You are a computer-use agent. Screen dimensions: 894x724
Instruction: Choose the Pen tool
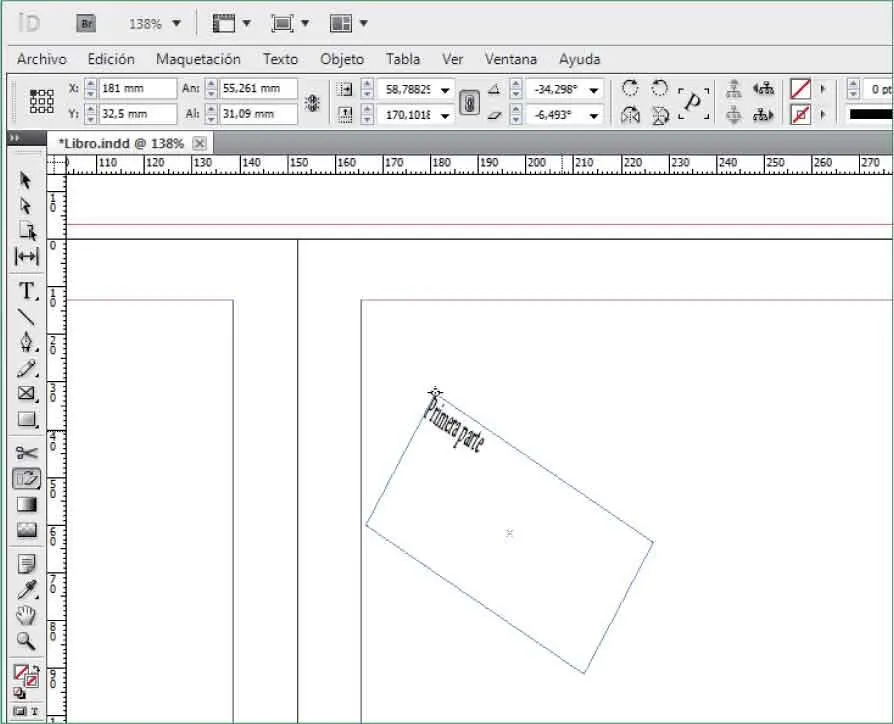27,343
